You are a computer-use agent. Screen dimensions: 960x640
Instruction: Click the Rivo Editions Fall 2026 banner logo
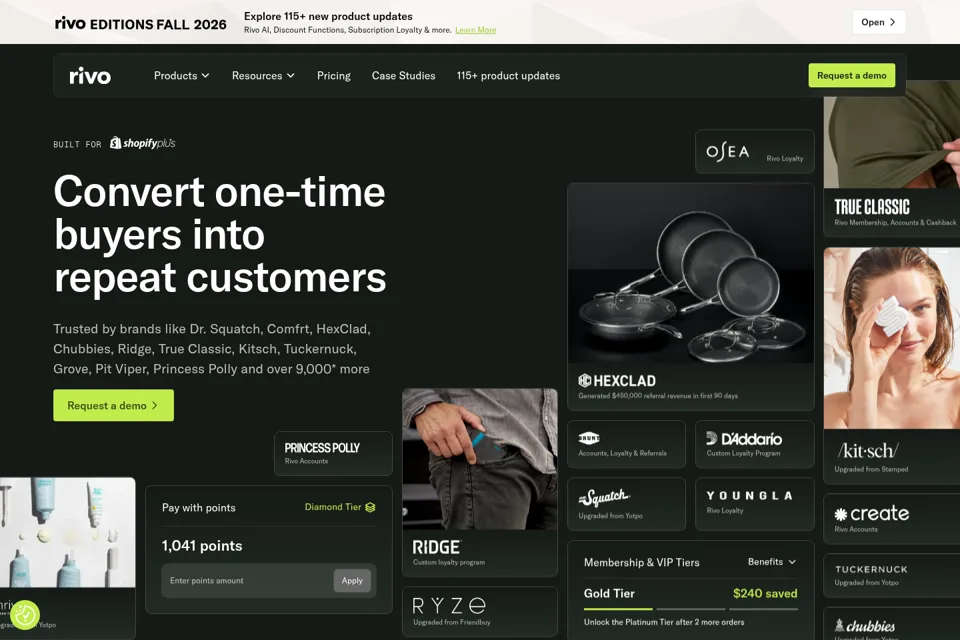(140, 23)
